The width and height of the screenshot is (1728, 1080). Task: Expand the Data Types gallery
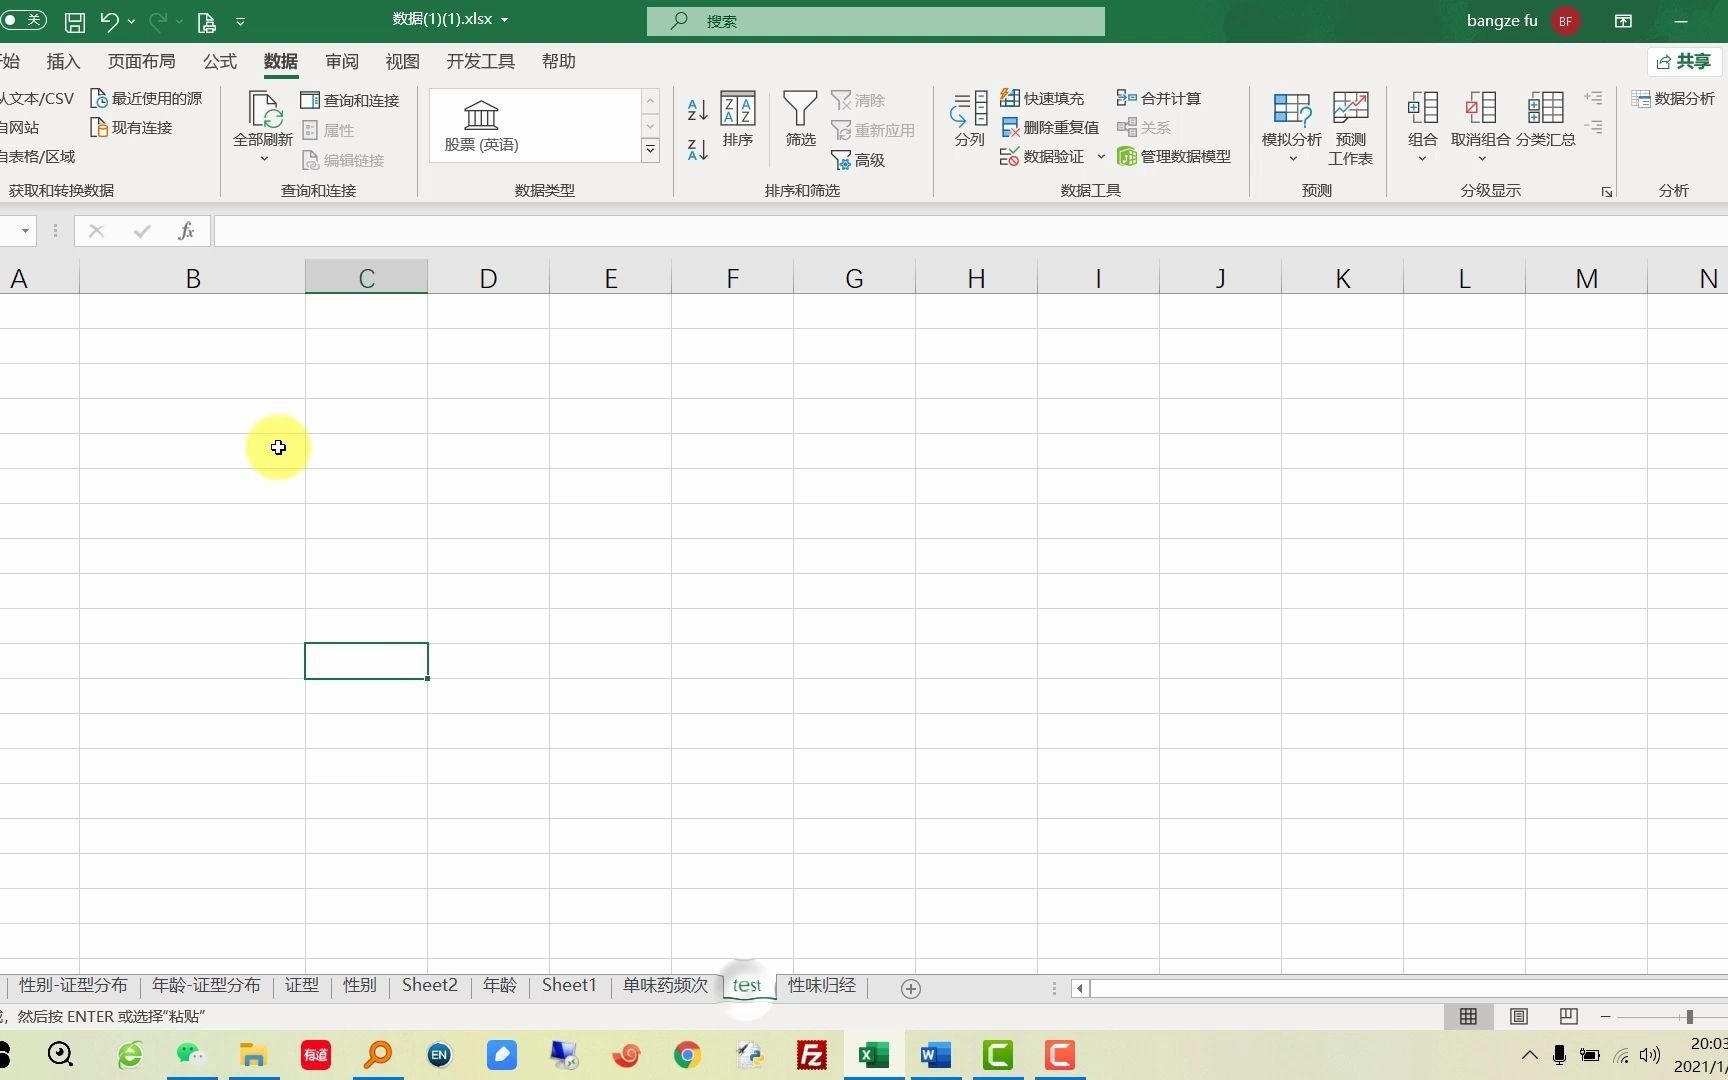650,150
